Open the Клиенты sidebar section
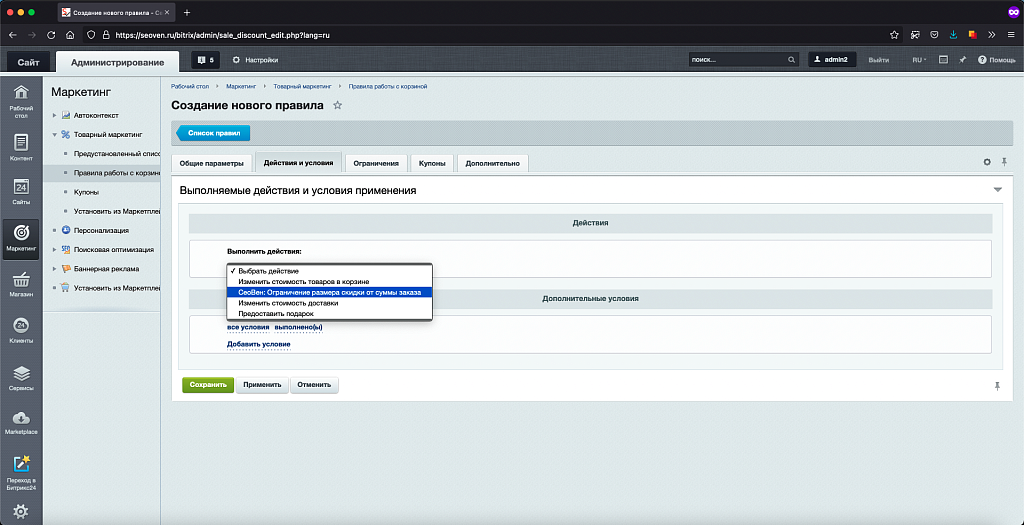The height and width of the screenshot is (525, 1024). click(x=21, y=330)
